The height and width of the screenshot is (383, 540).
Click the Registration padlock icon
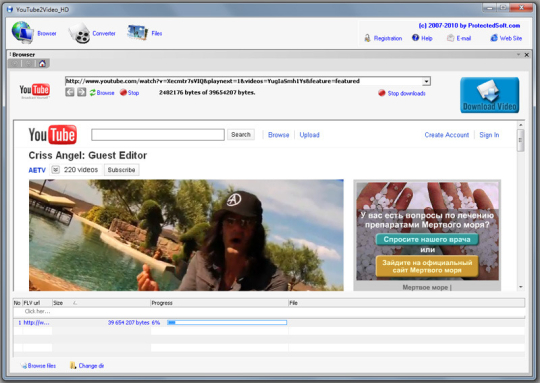367,38
